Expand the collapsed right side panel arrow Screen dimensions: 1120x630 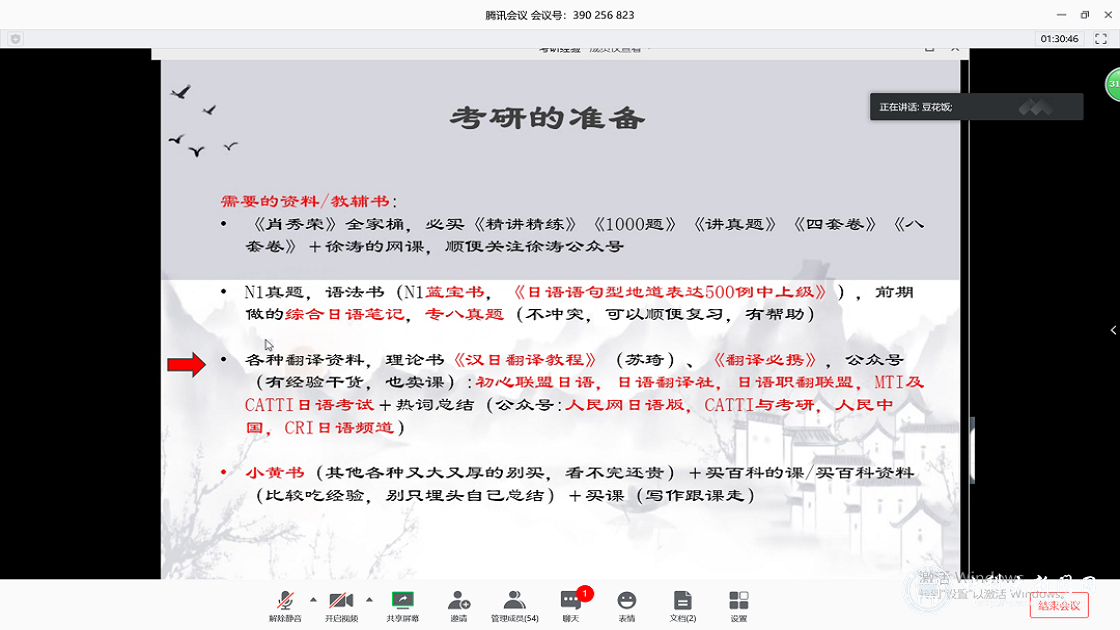(x=1114, y=330)
